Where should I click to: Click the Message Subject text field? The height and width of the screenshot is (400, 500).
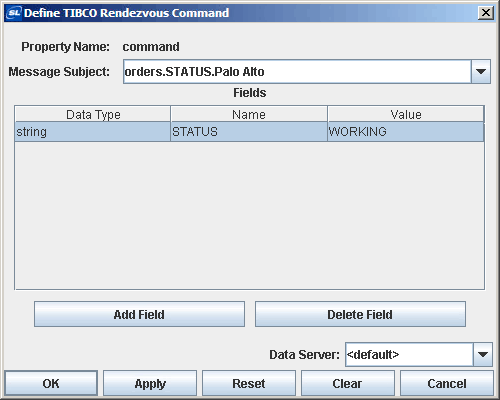[297, 71]
